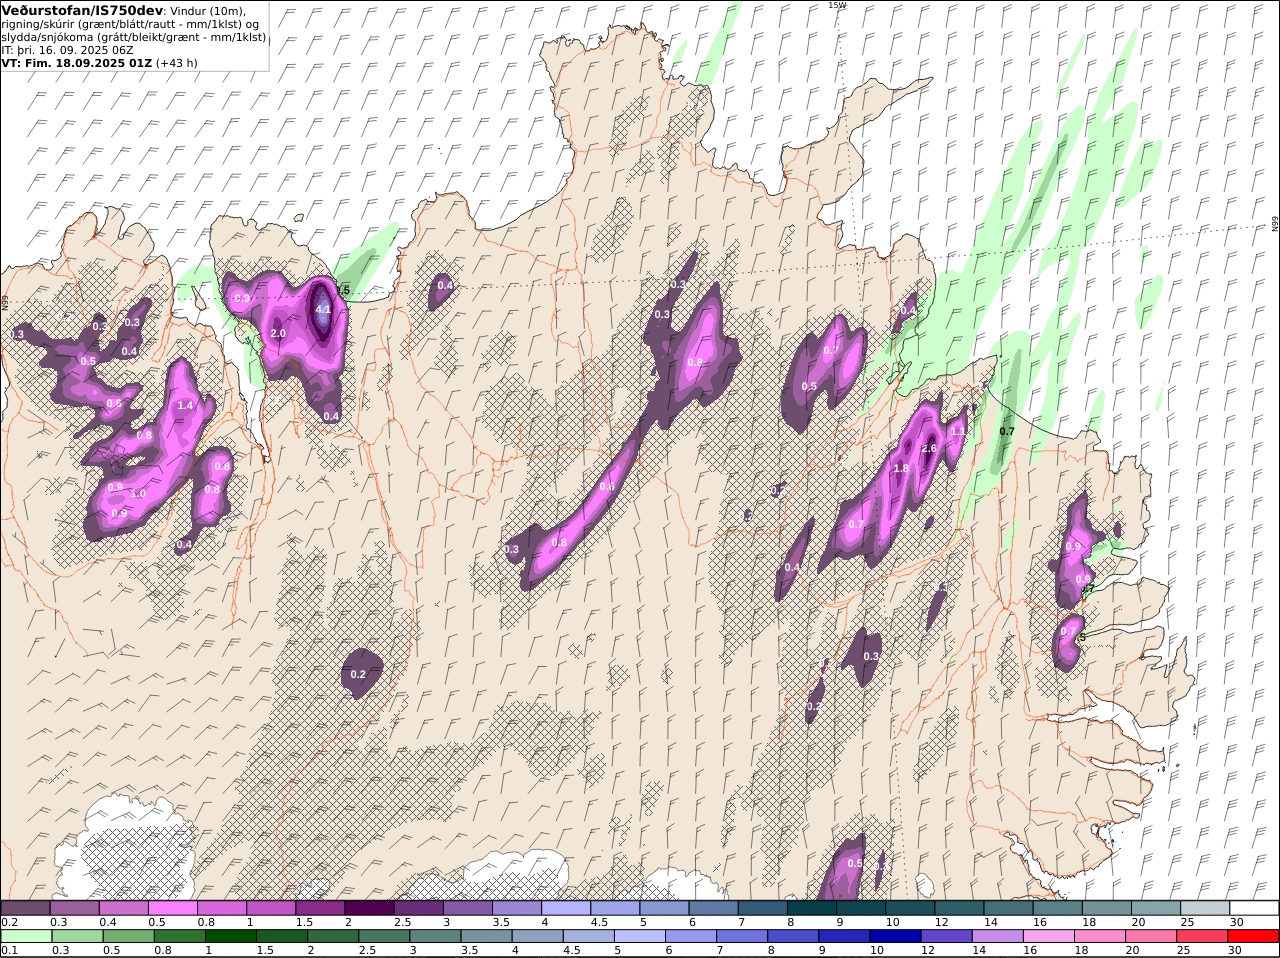This screenshot has height=958, width=1280.
Task: Select the pale green 0.1 swatch in rain legend
Action: tap(26, 936)
